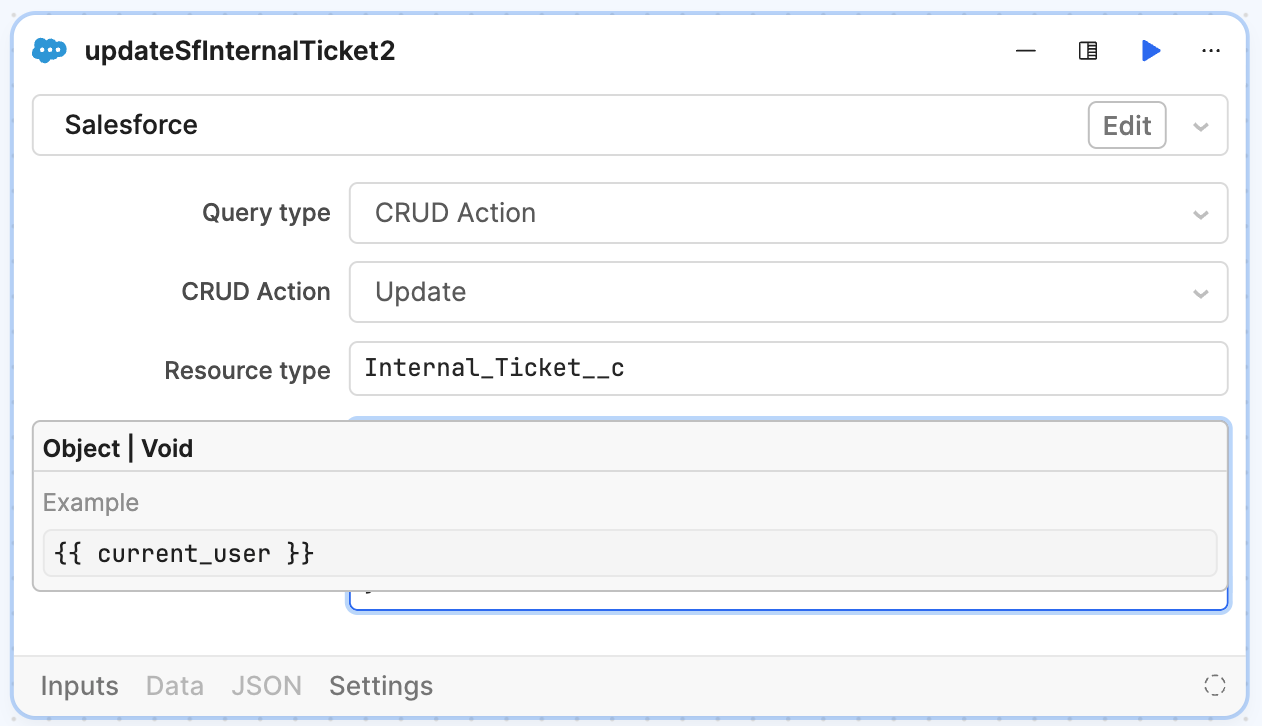Open the Query type dropdown
Screen dimensions: 1262x726
(x=787, y=213)
